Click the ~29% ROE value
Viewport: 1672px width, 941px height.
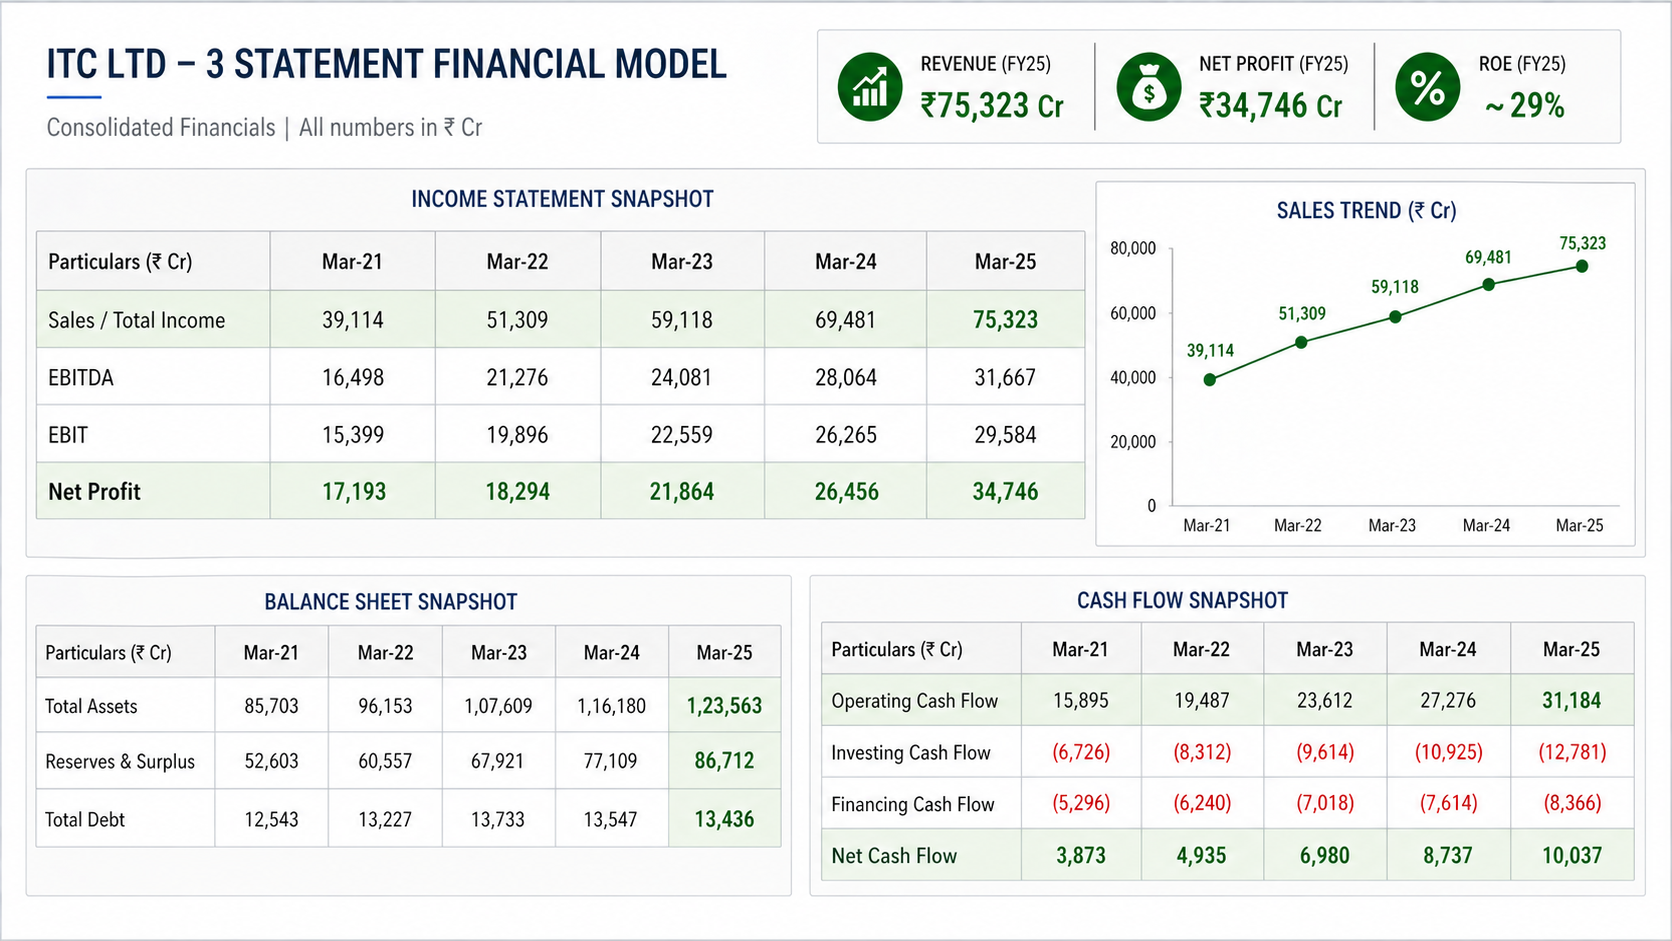pyautogui.click(x=1524, y=105)
